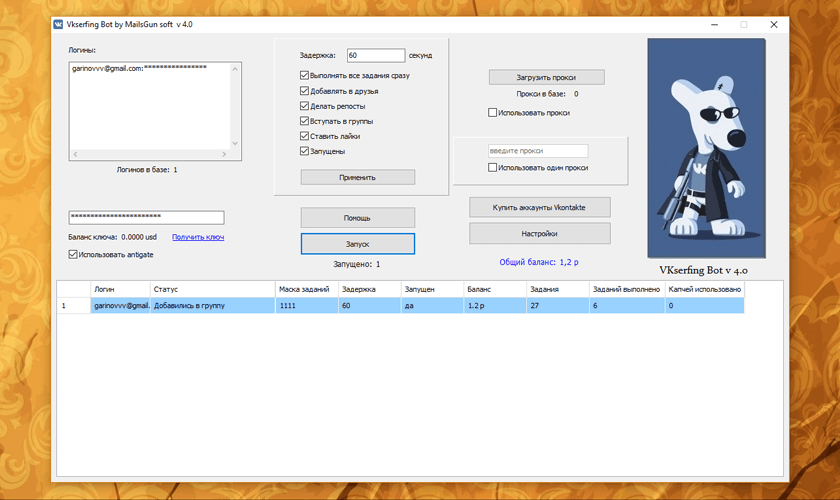Viewport: 840px width, 500px height.
Task: Click the '27' tasks cell
Action: pyautogui.click(x=558, y=305)
